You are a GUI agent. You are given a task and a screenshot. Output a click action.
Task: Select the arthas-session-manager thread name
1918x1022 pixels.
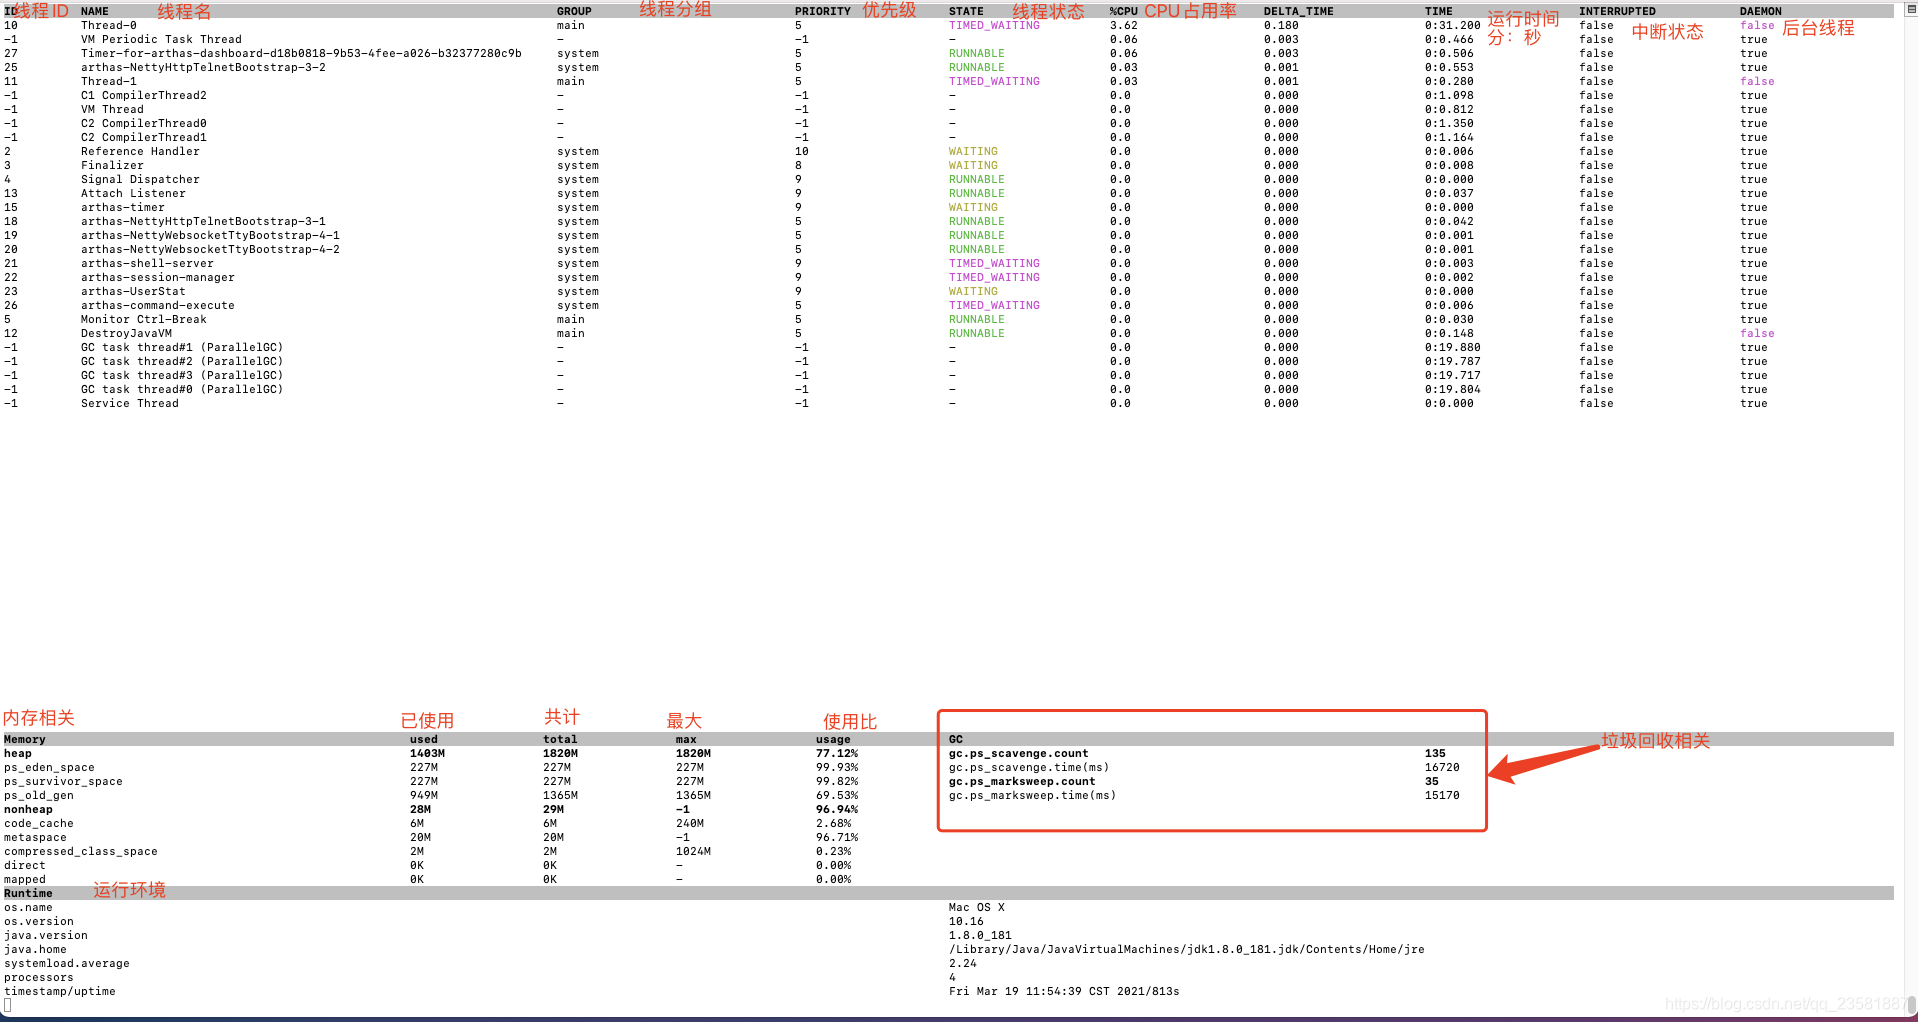pos(158,278)
